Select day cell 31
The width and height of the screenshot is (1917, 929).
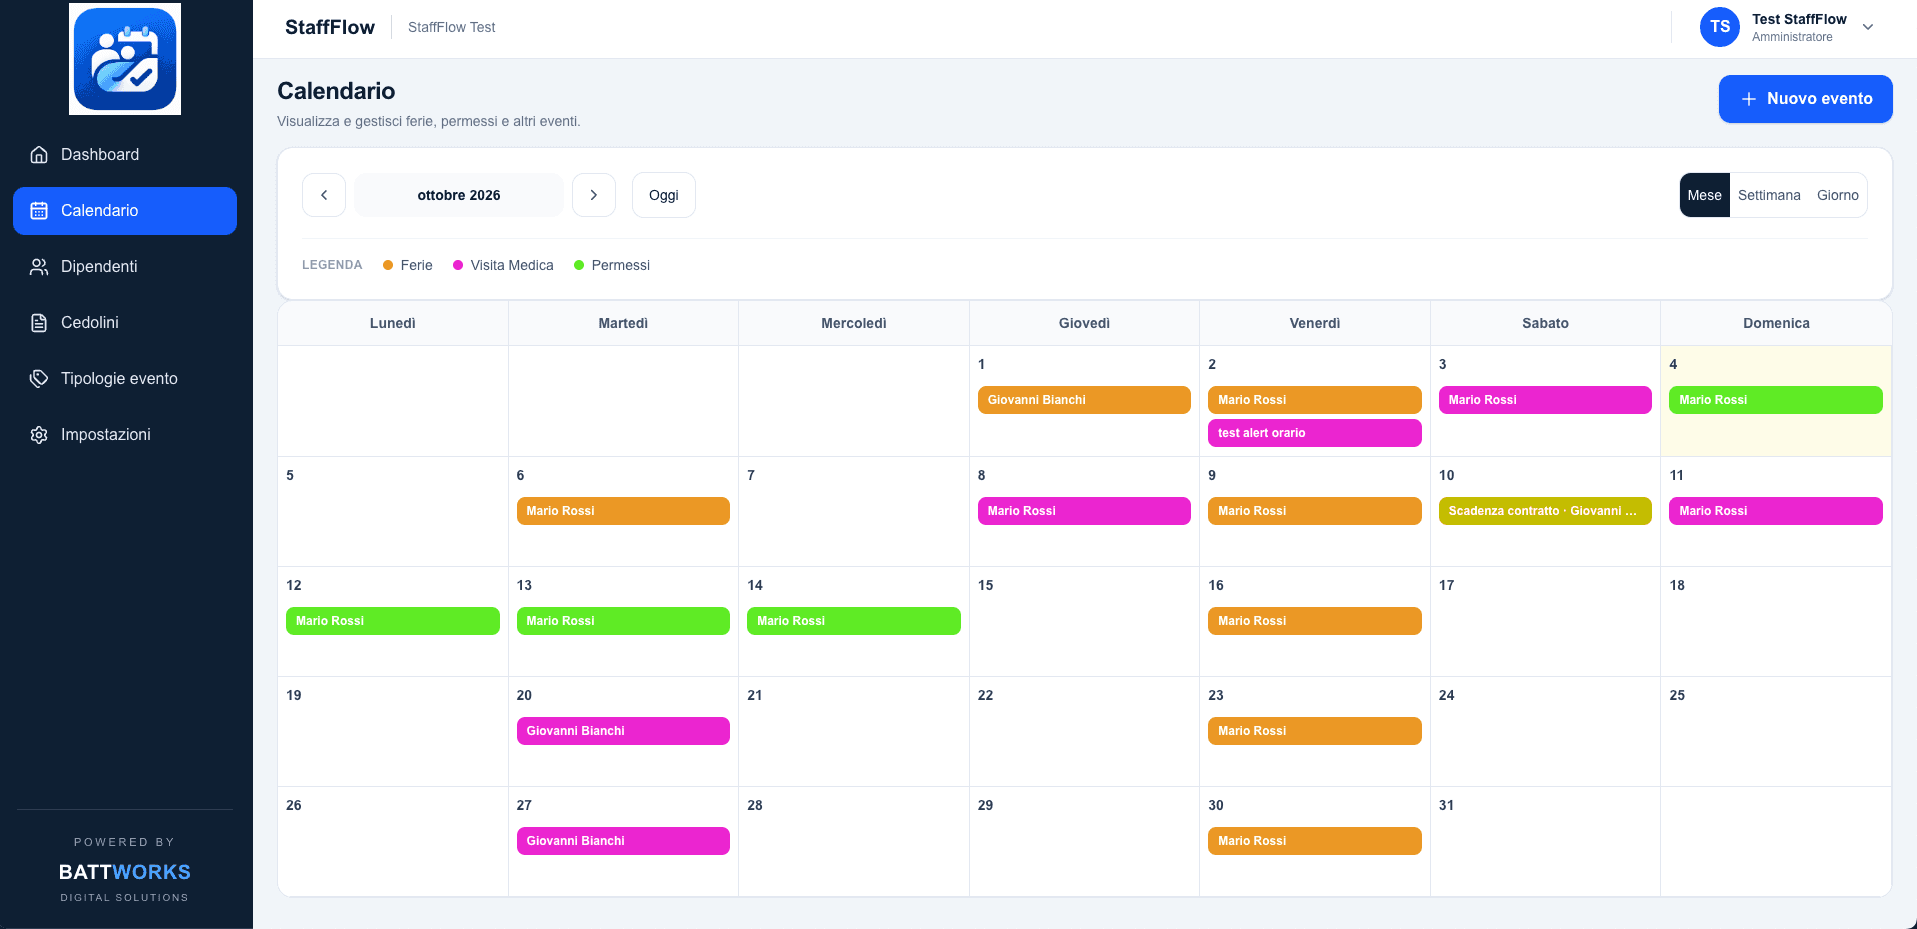pyautogui.click(x=1545, y=841)
